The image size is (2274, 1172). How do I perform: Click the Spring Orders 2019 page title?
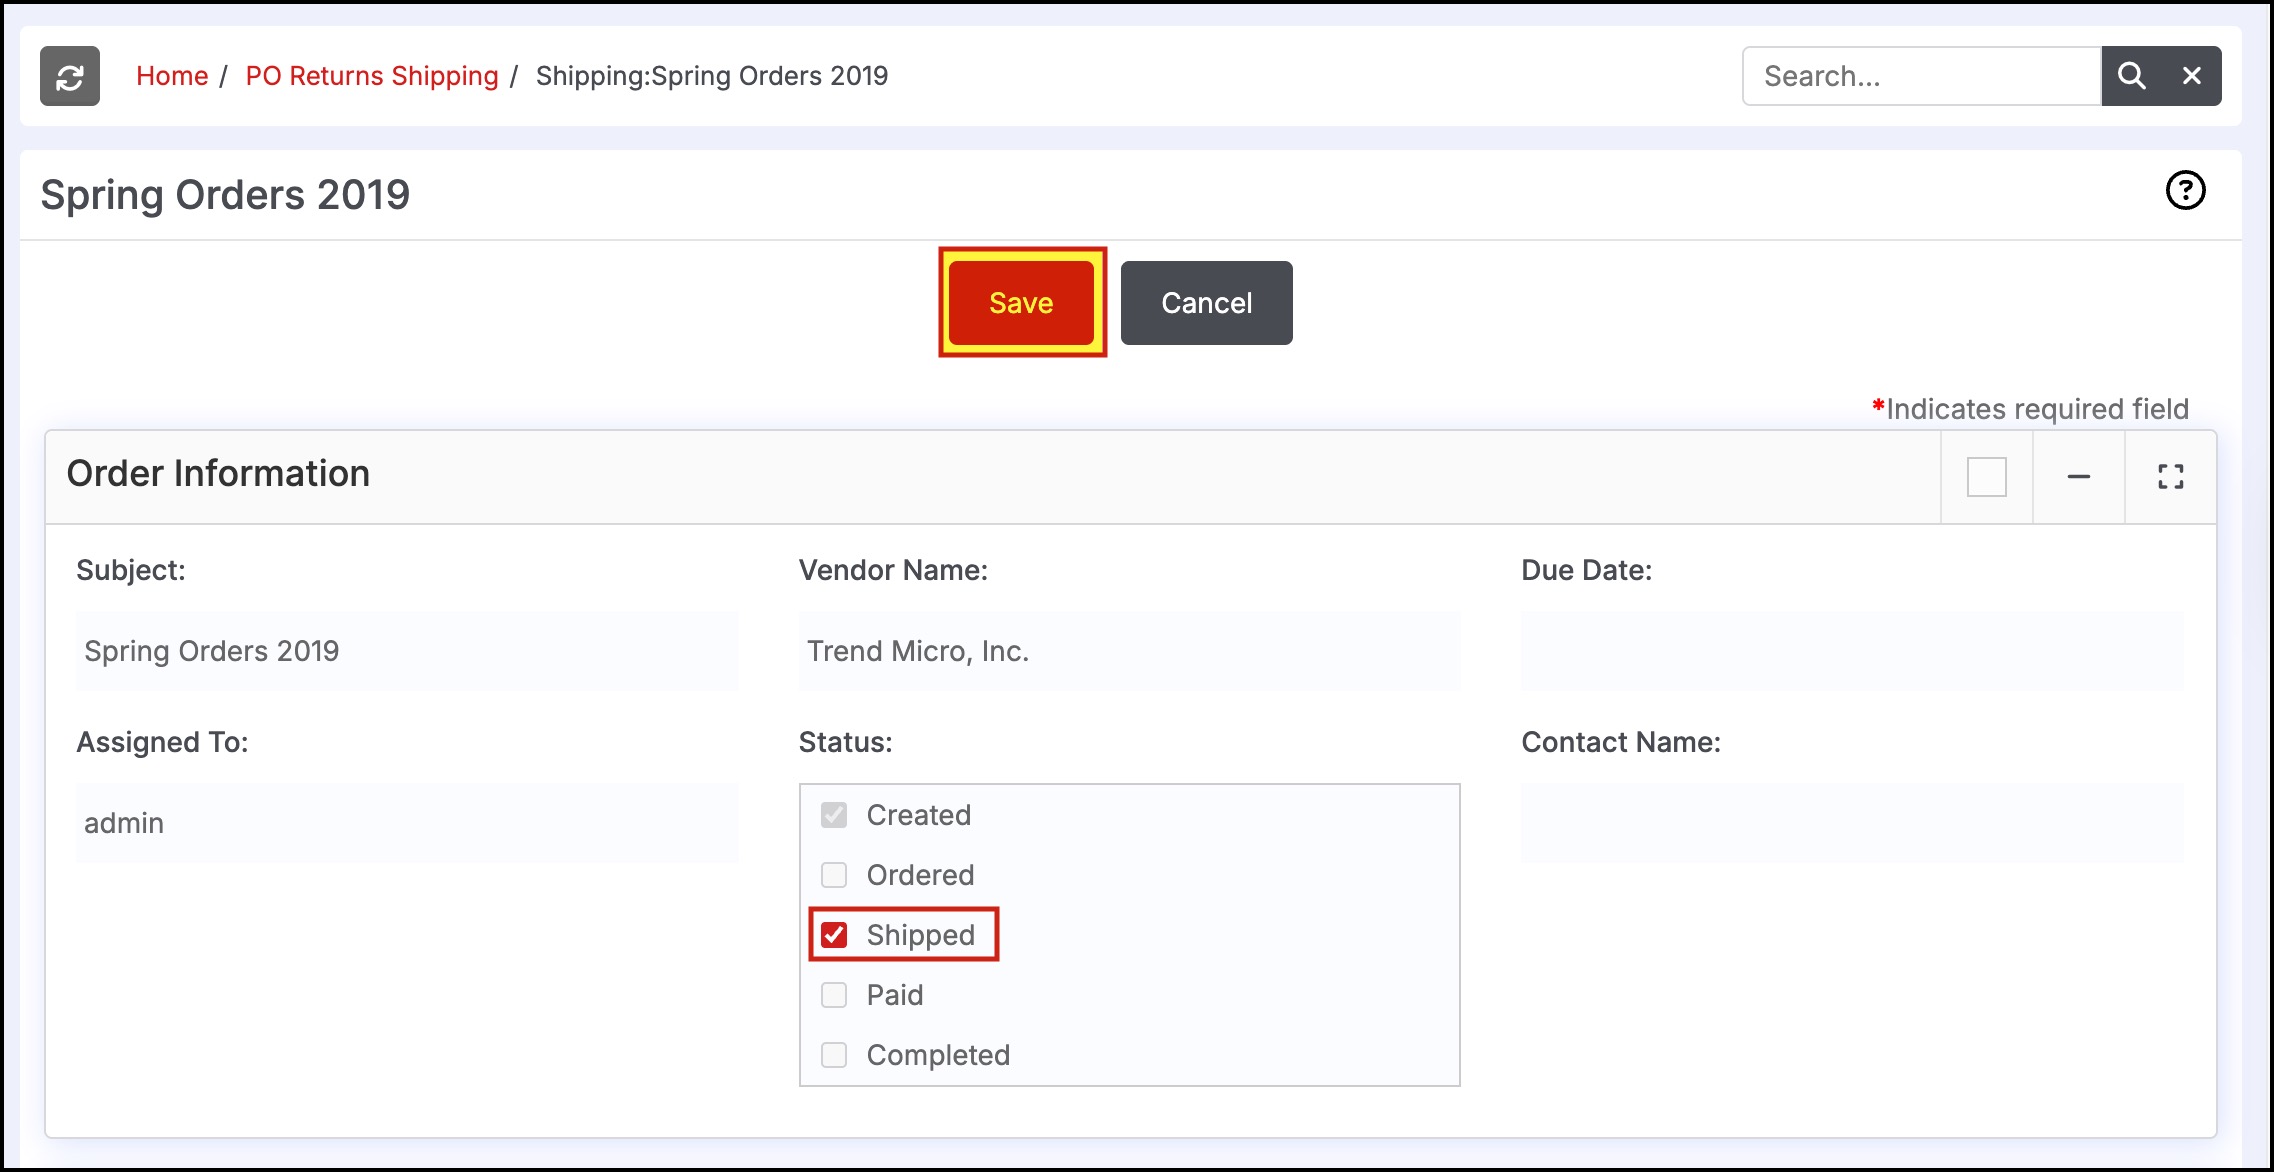coord(225,195)
